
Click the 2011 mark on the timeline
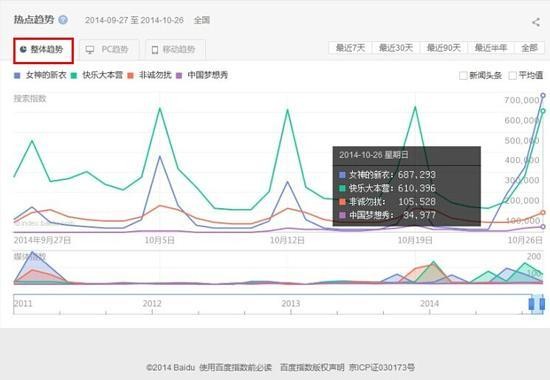point(23,303)
